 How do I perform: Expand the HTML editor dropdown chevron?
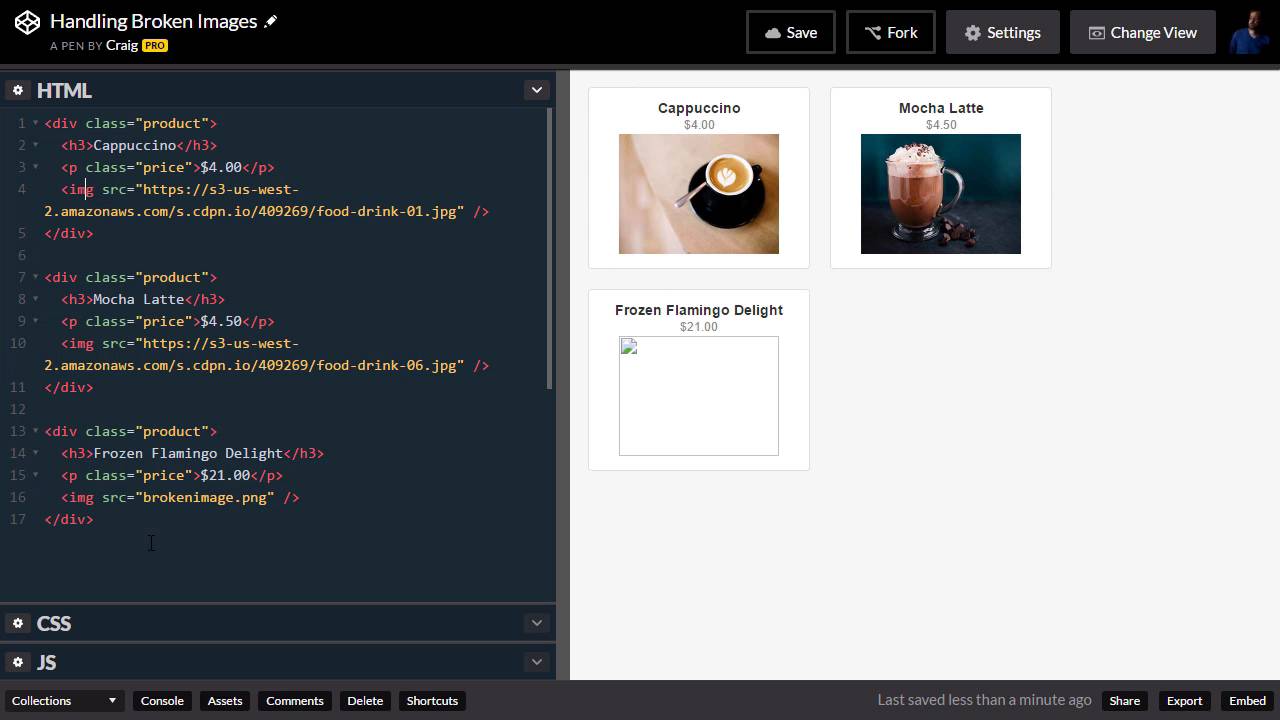coord(536,90)
